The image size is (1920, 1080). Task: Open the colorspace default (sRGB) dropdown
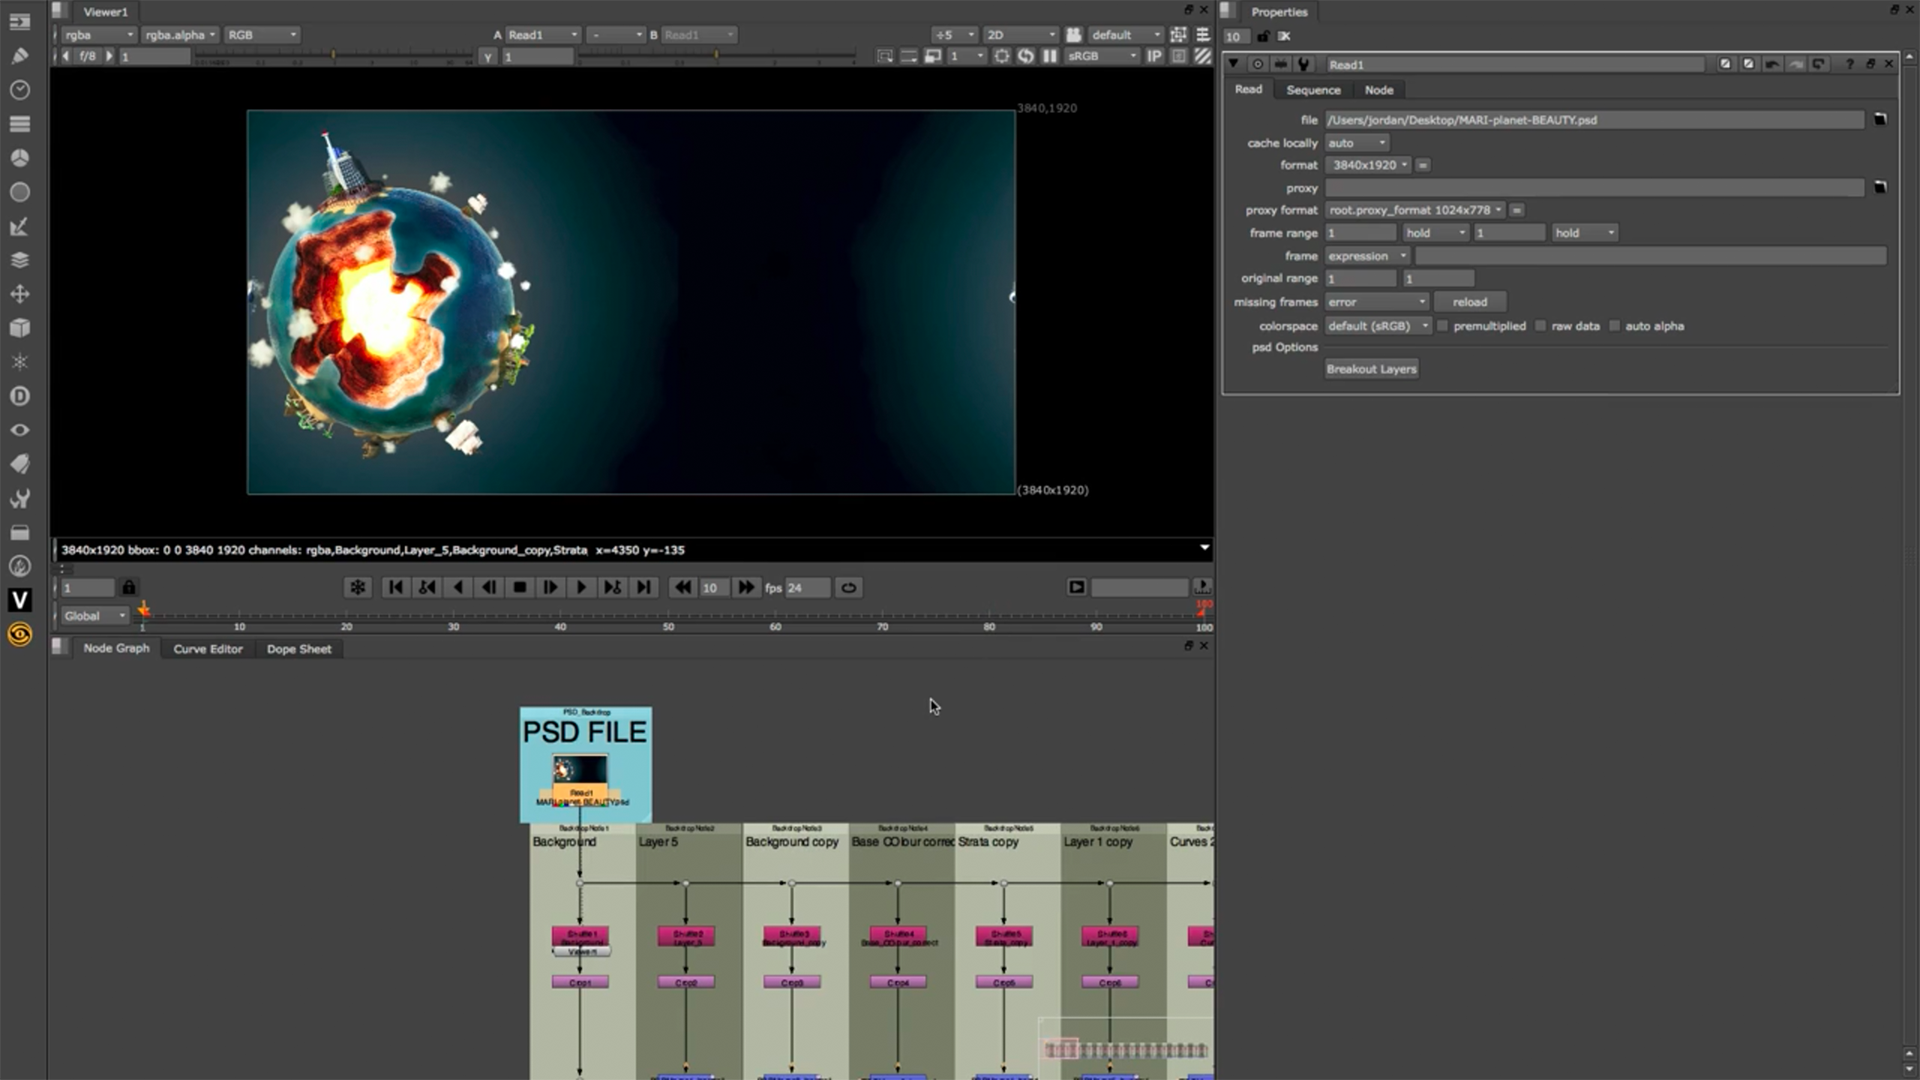(x=1378, y=326)
